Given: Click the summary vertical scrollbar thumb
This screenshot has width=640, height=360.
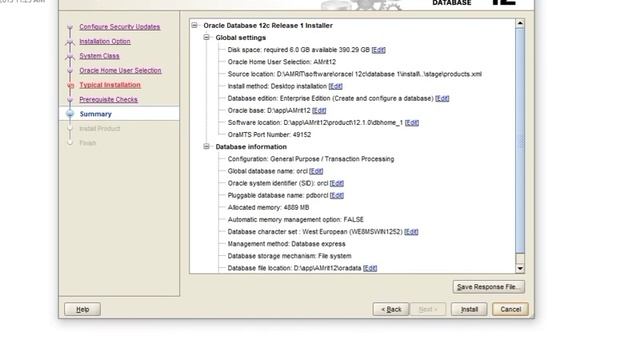Looking at the screenshot, I should pos(520,140).
